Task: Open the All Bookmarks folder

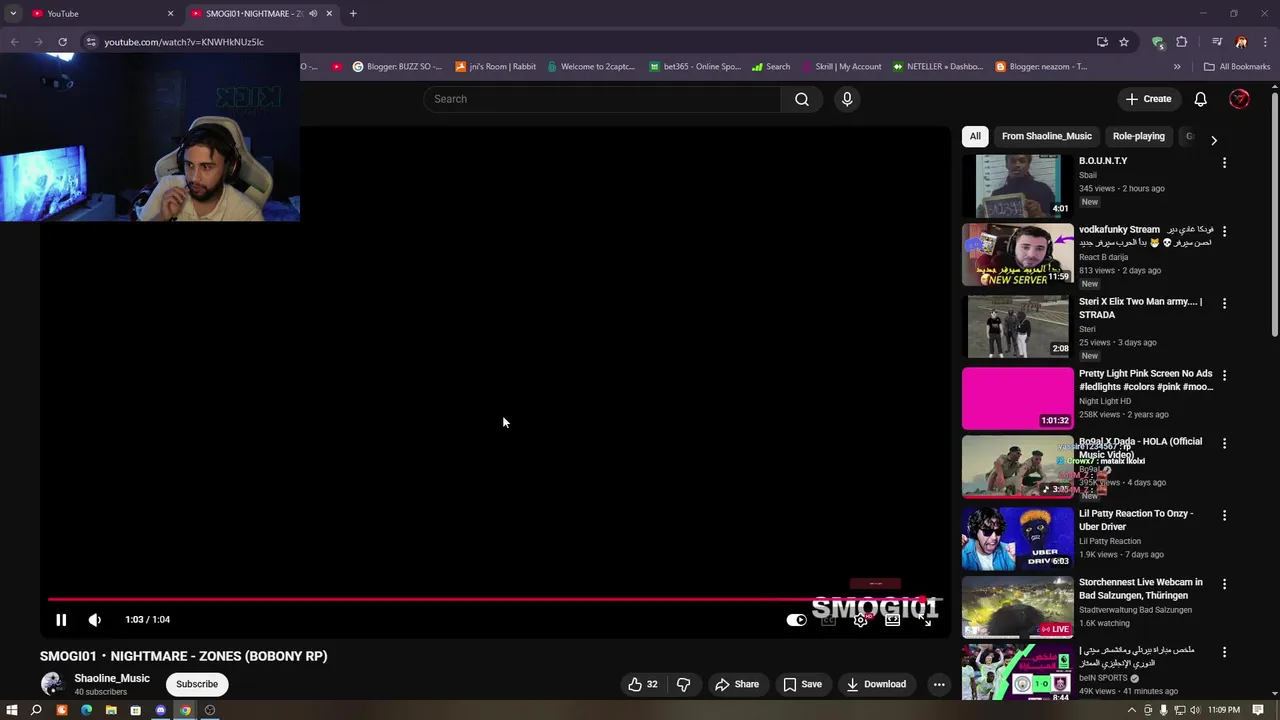Action: 1237,67
